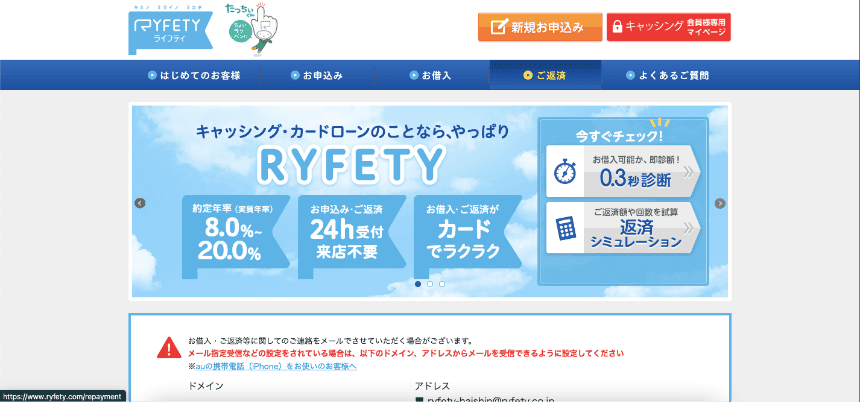Click the 24h受付 来店不要 banner flag
The image size is (860, 402).
(352, 236)
